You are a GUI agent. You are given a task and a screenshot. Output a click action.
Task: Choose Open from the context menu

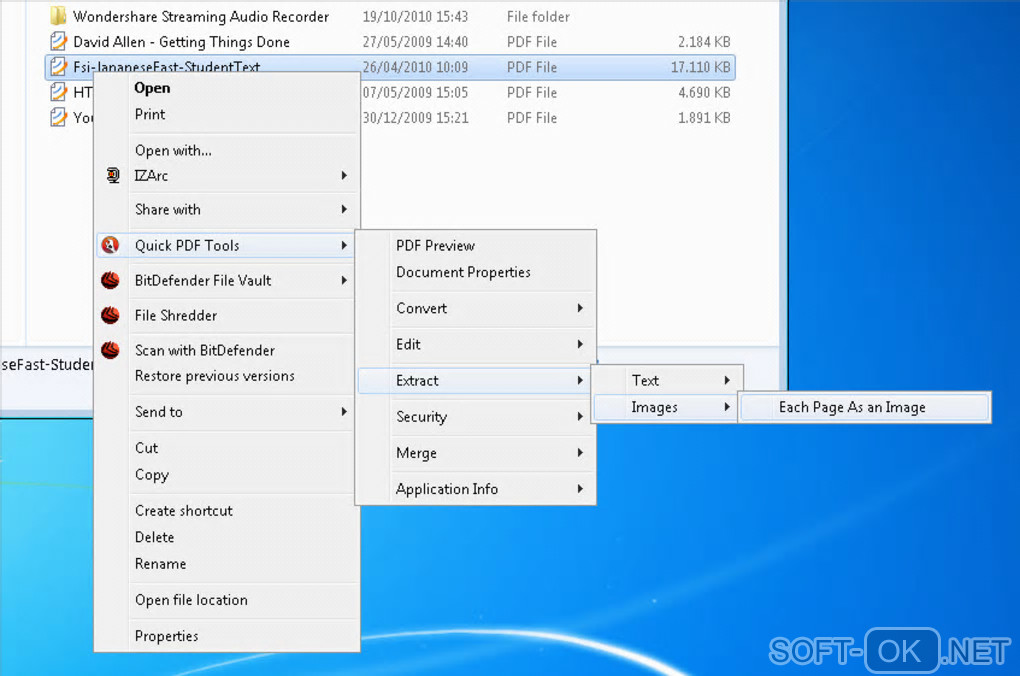pyautogui.click(x=152, y=88)
